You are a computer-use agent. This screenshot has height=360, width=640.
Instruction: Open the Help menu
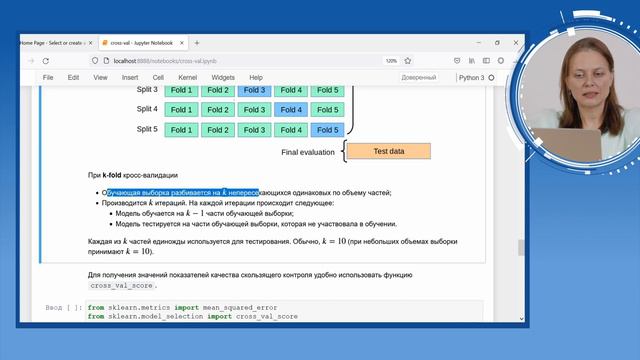(256, 78)
